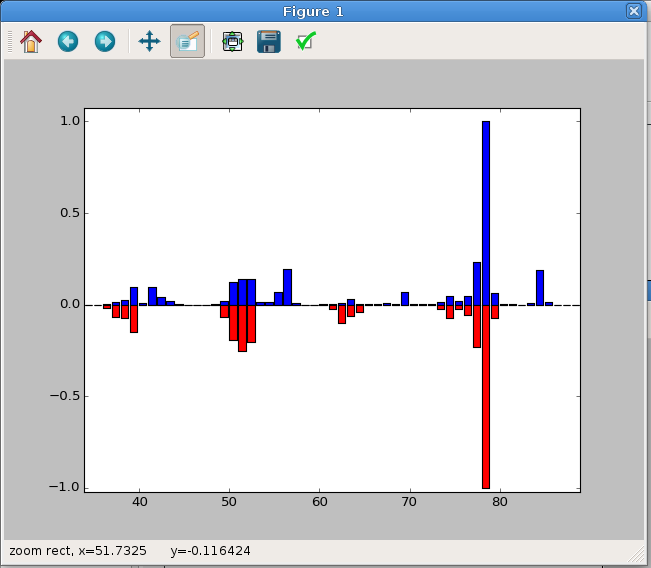Go forward to next view arrow
The image size is (651, 568).
point(105,42)
